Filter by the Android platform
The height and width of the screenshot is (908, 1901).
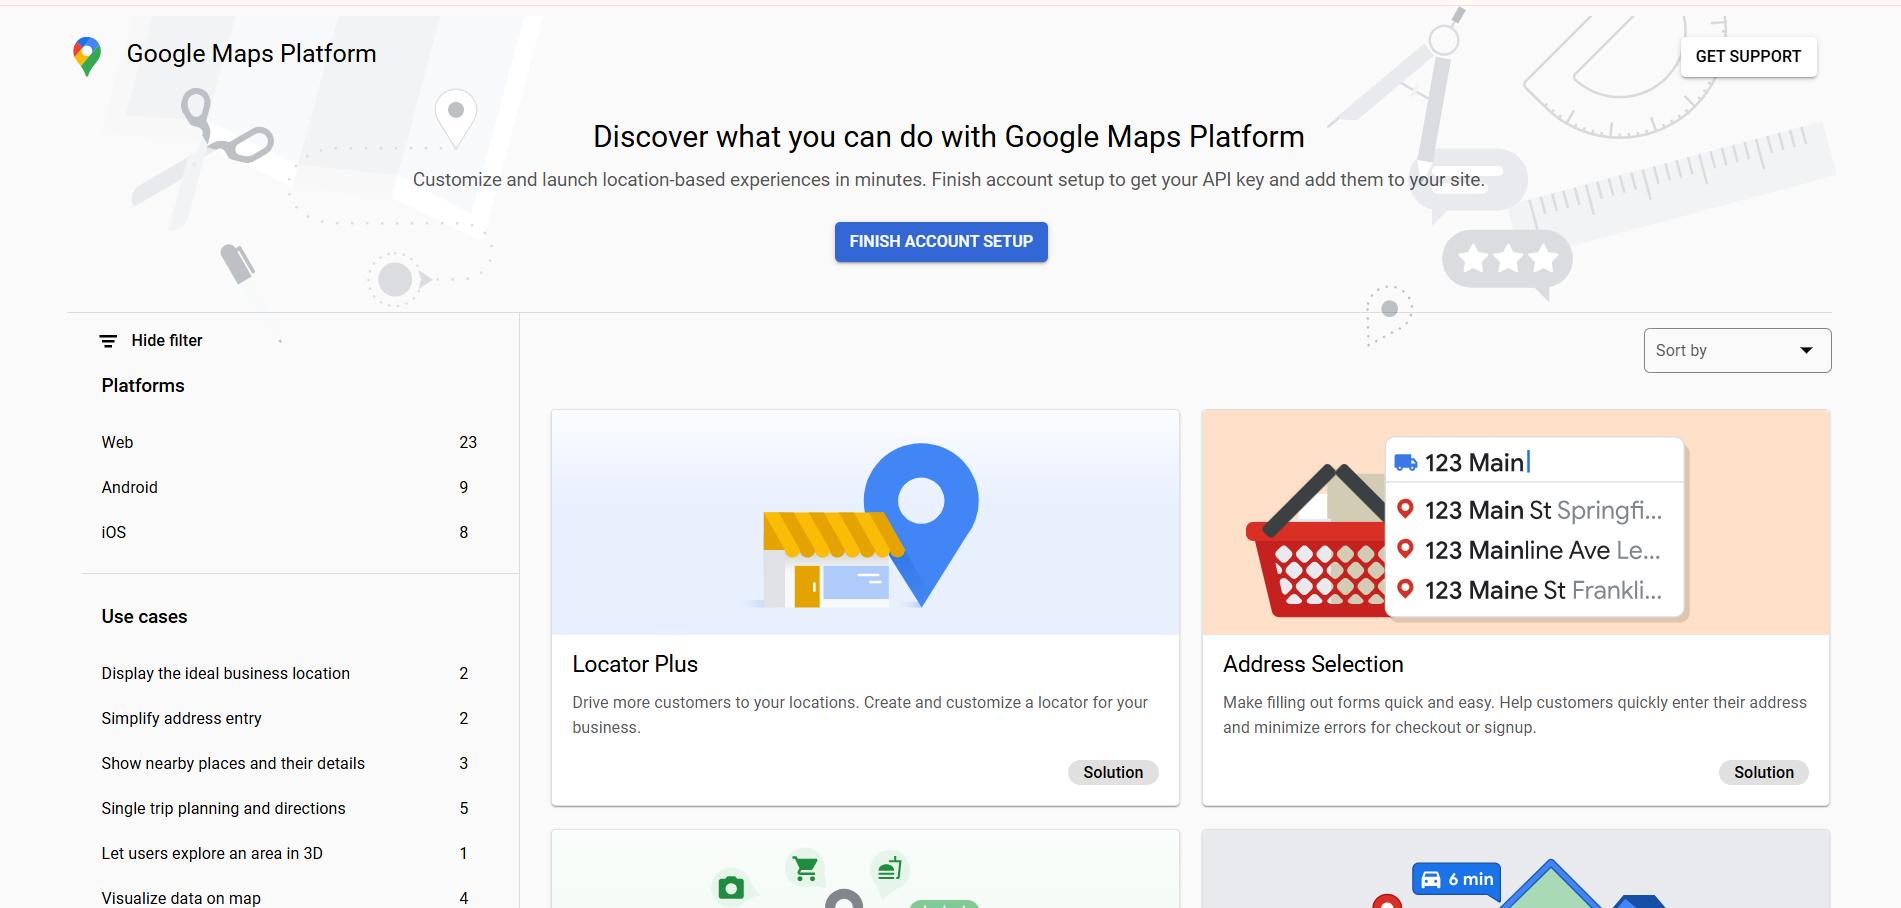coord(129,487)
